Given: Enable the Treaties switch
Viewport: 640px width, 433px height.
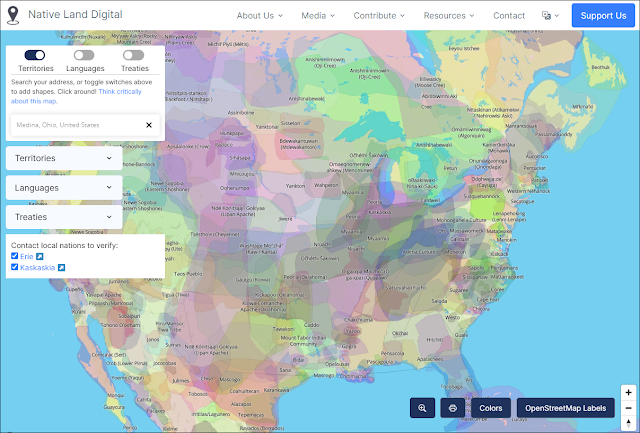Looking at the screenshot, I should [x=133, y=55].
